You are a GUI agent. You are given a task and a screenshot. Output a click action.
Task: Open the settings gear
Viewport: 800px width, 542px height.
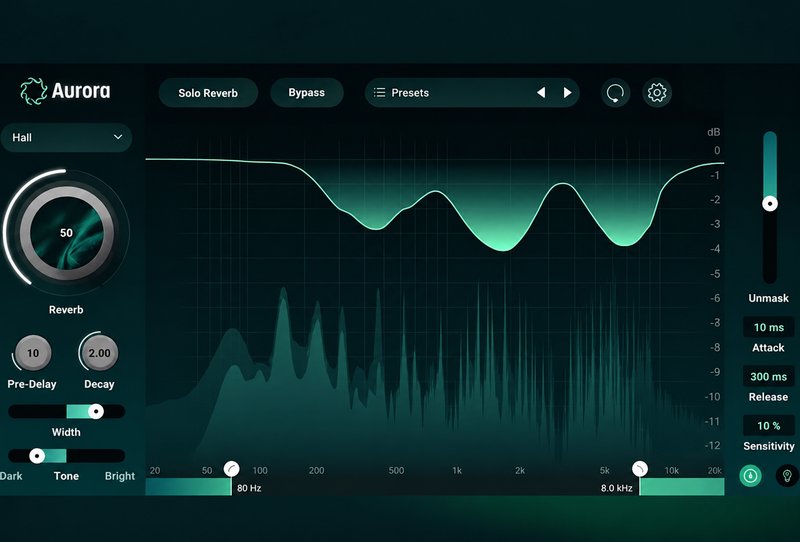pyautogui.click(x=657, y=92)
